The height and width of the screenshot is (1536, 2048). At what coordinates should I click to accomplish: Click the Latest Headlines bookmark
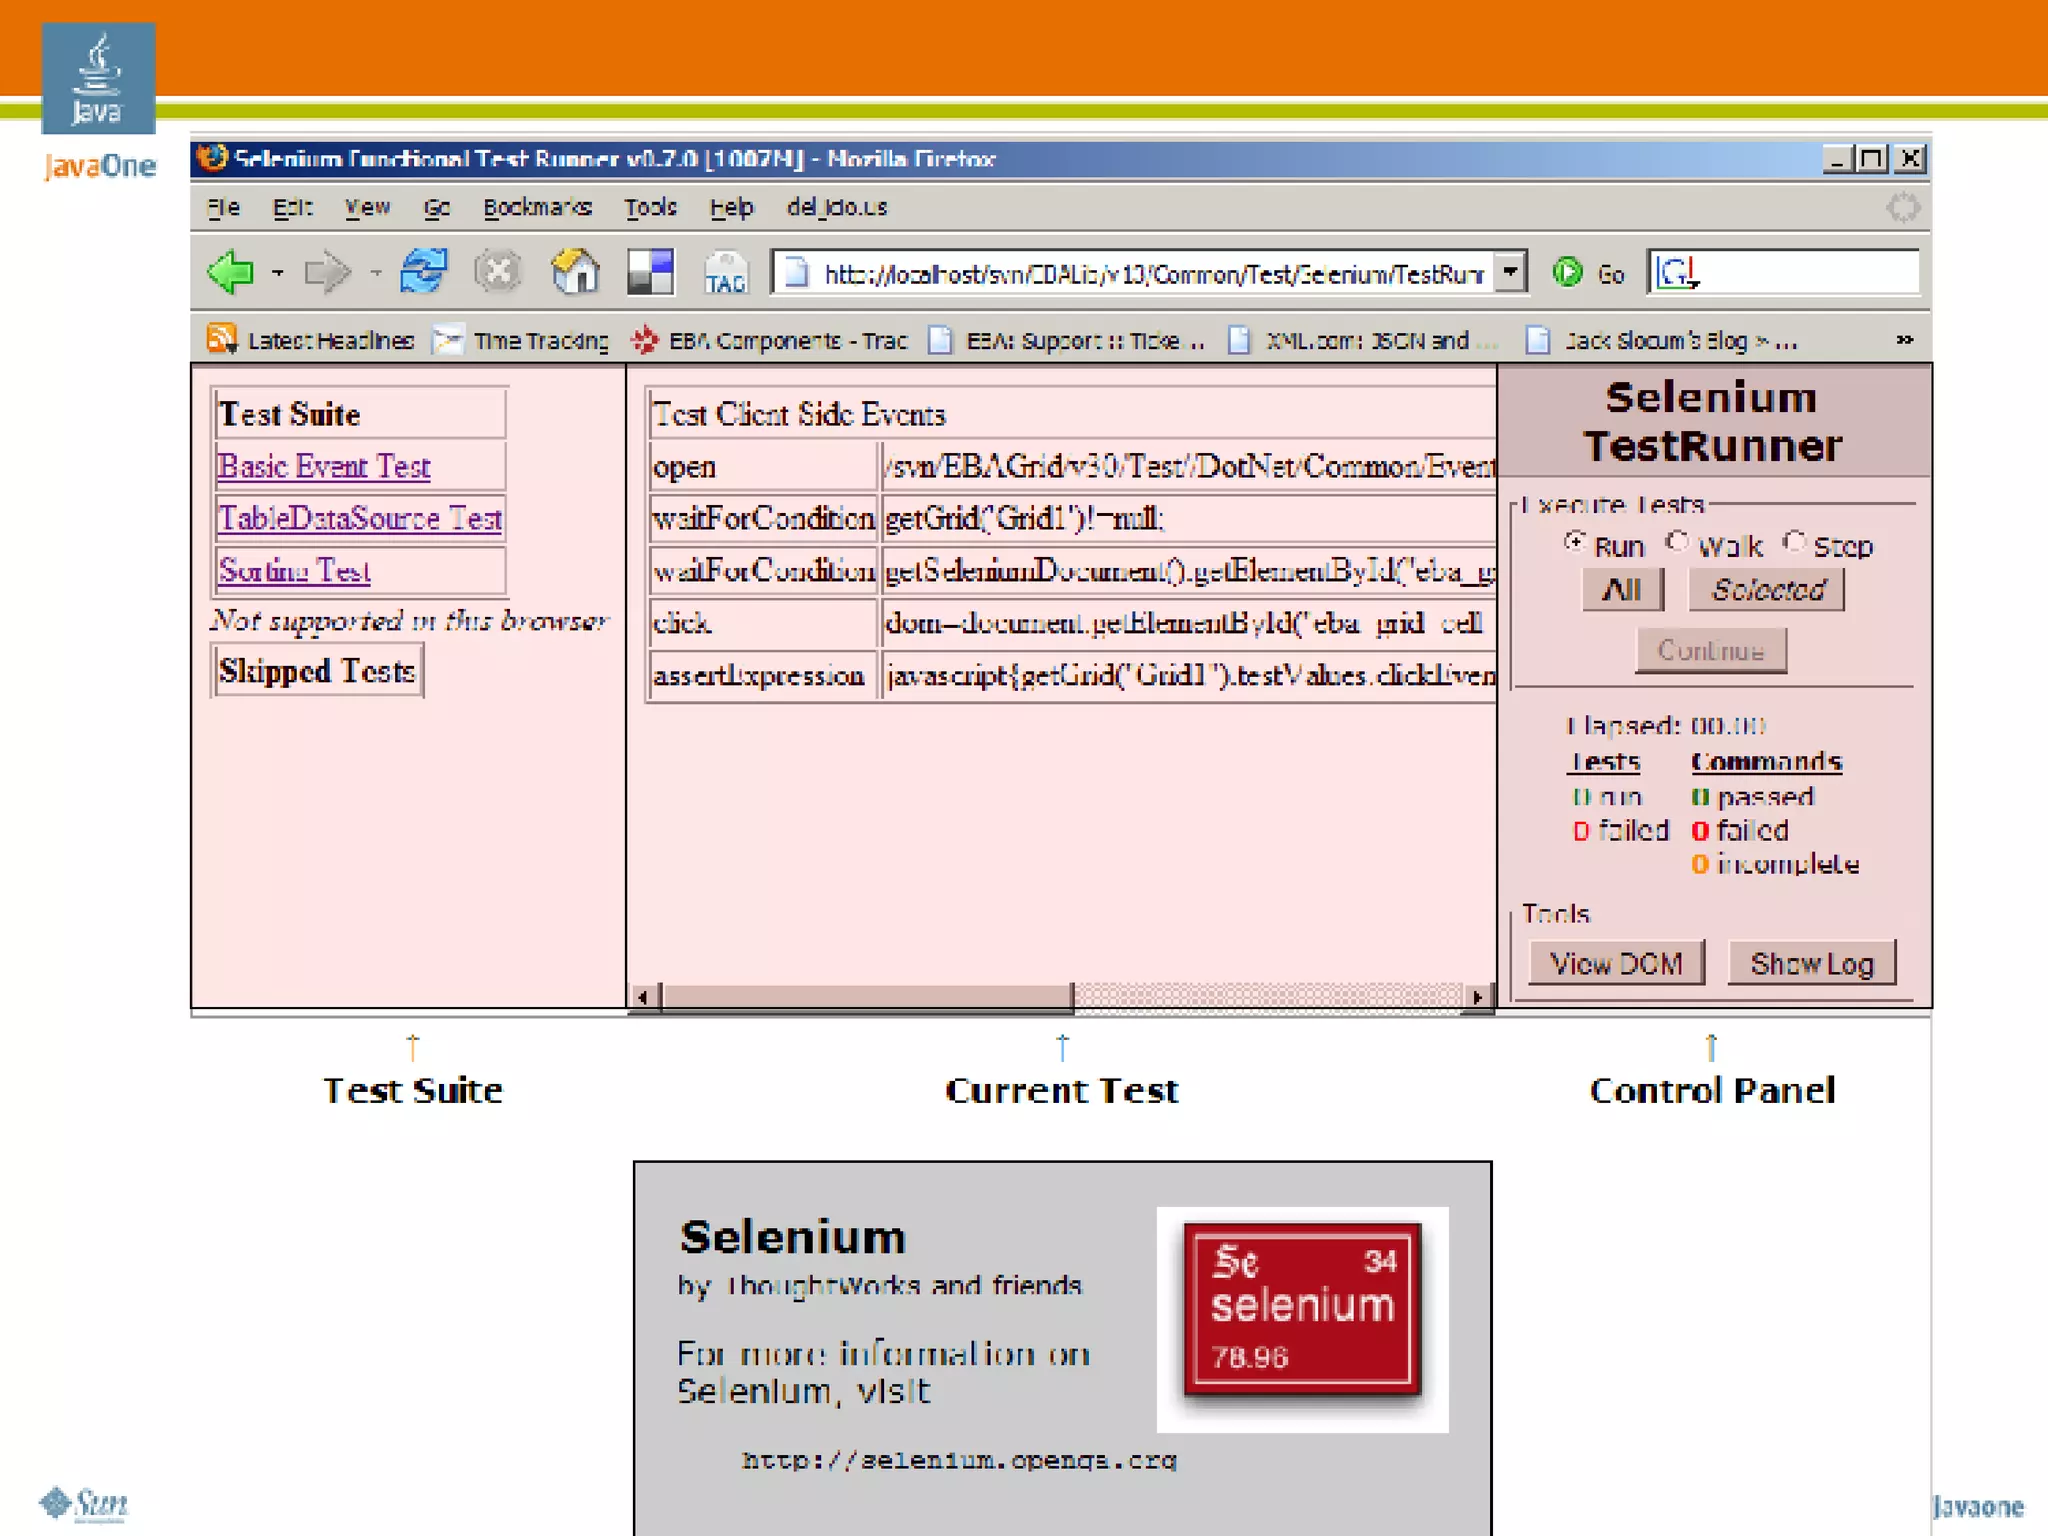pos(310,340)
